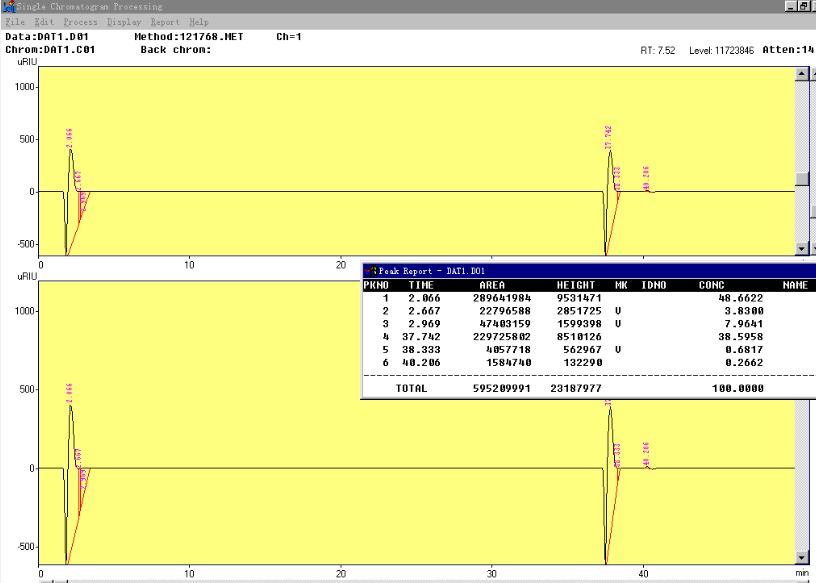Screen dimensions: 816x583
Task: Open the Report menu
Action: click(165, 22)
